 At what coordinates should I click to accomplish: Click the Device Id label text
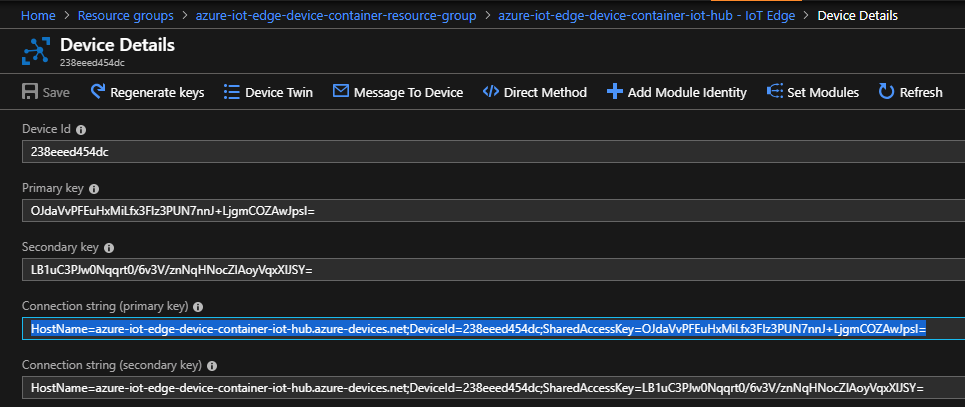(x=47, y=129)
